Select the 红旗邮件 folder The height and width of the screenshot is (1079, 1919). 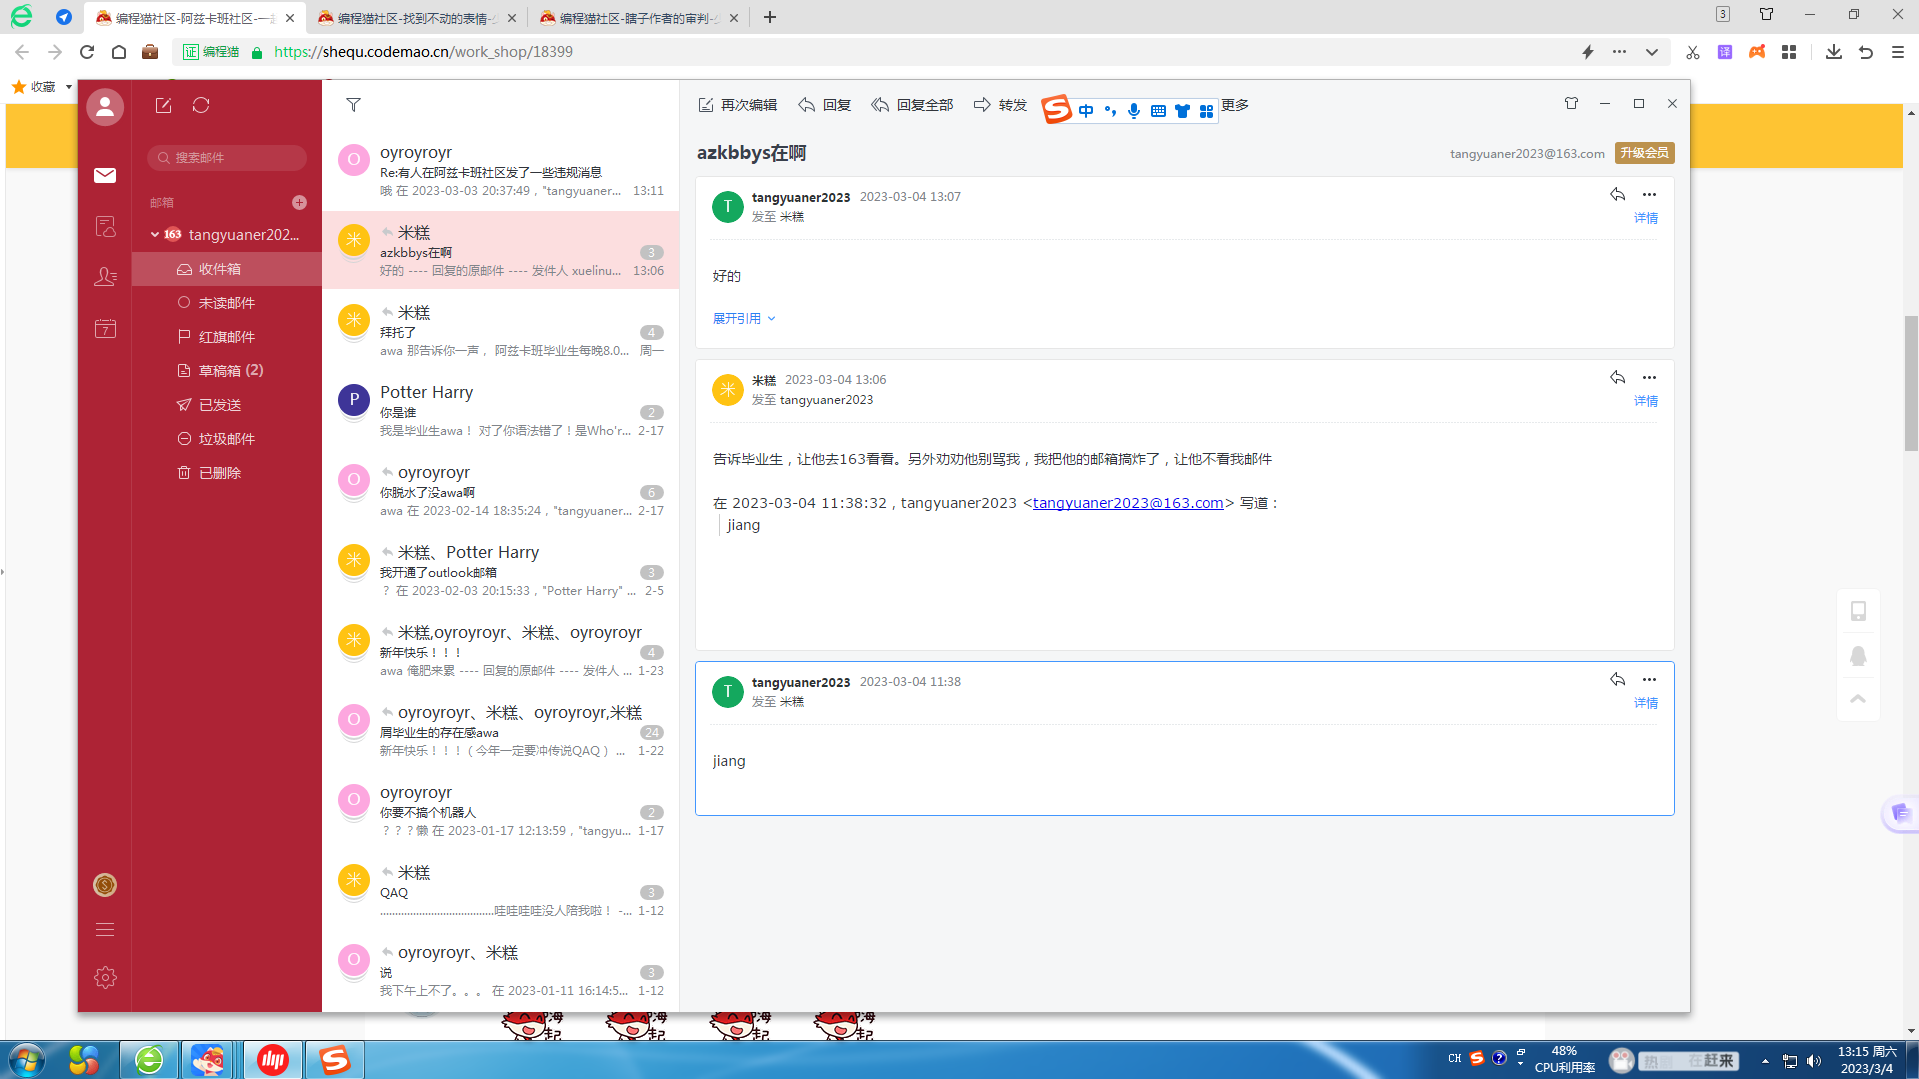click(227, 337)
